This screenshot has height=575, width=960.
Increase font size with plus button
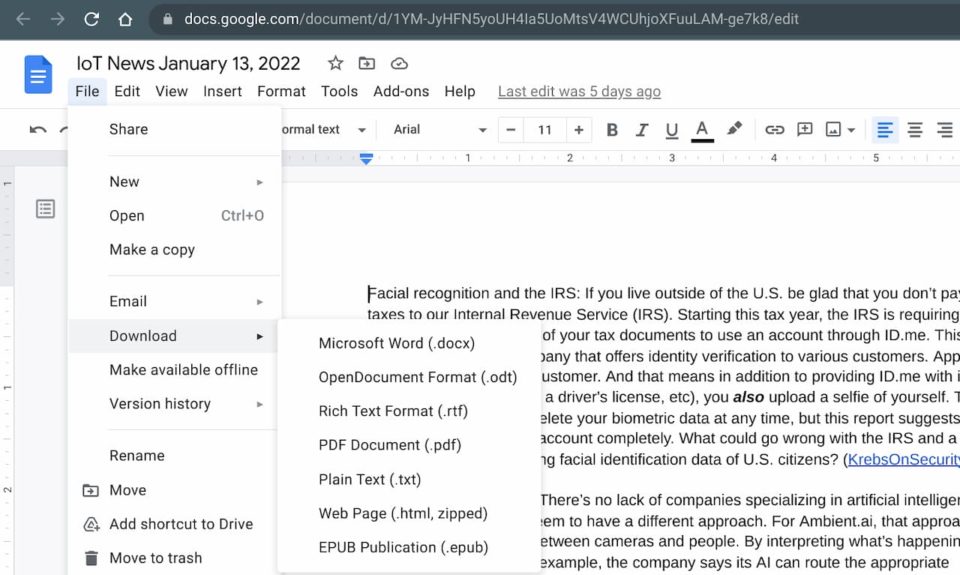[x=579, y=130]
